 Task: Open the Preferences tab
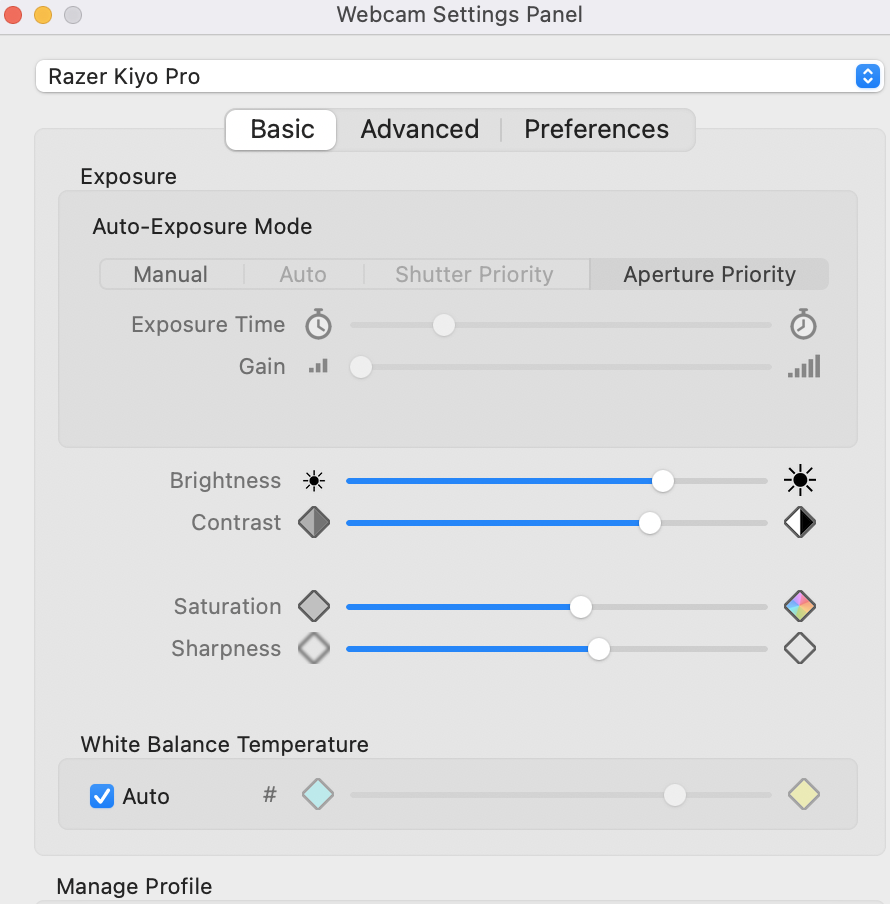tap(596, 129)
